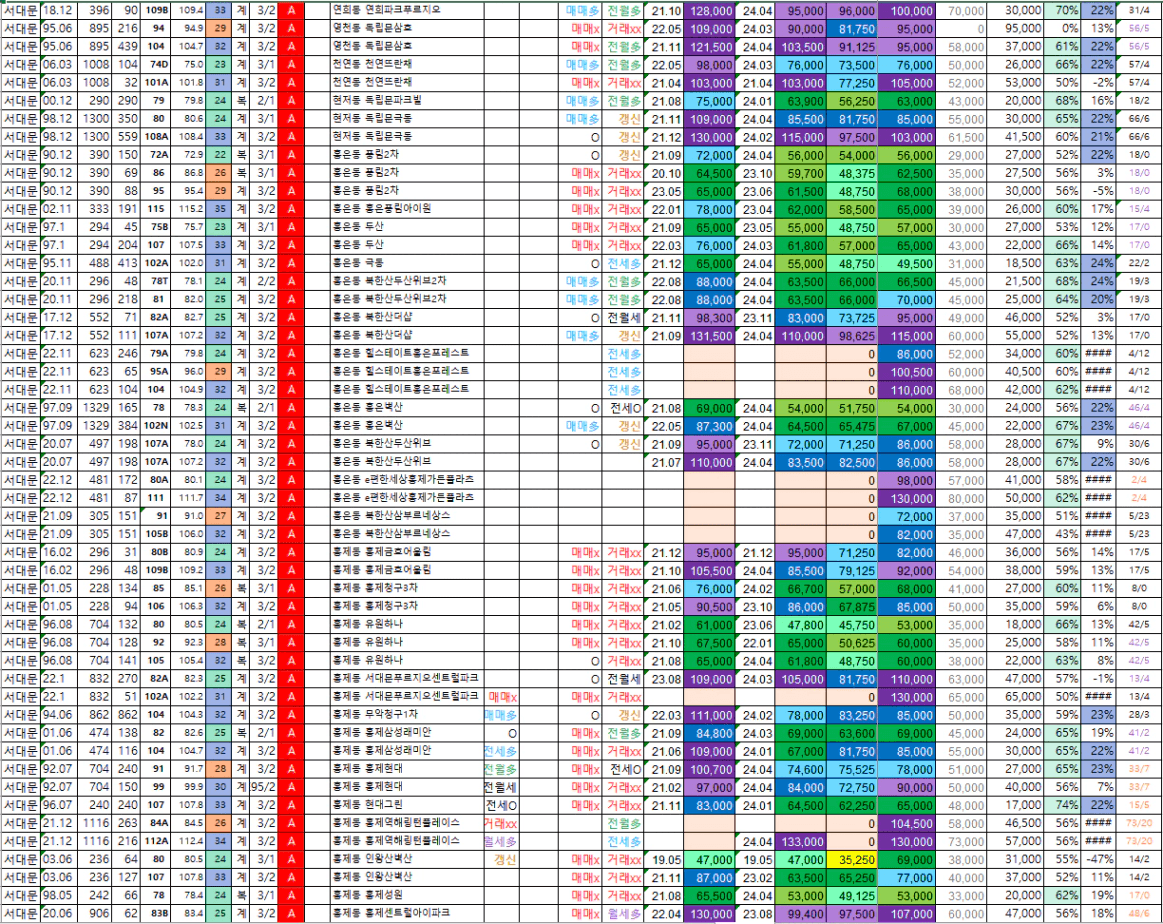Image resolution: width=1163 pixels, height=924 pixels.
Task: Click the cell with value 51,750
Action: [x=851, y=408]
